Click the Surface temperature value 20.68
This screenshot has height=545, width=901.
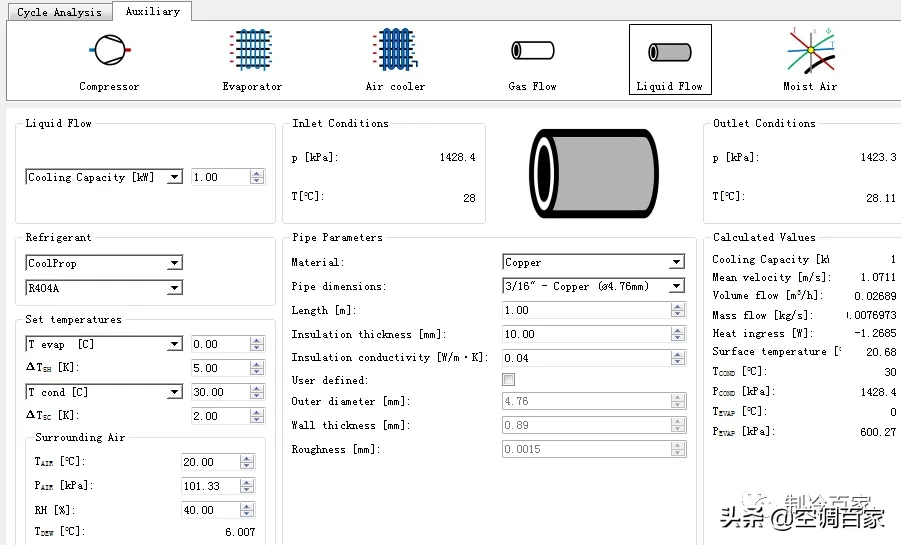pos(881,352)
